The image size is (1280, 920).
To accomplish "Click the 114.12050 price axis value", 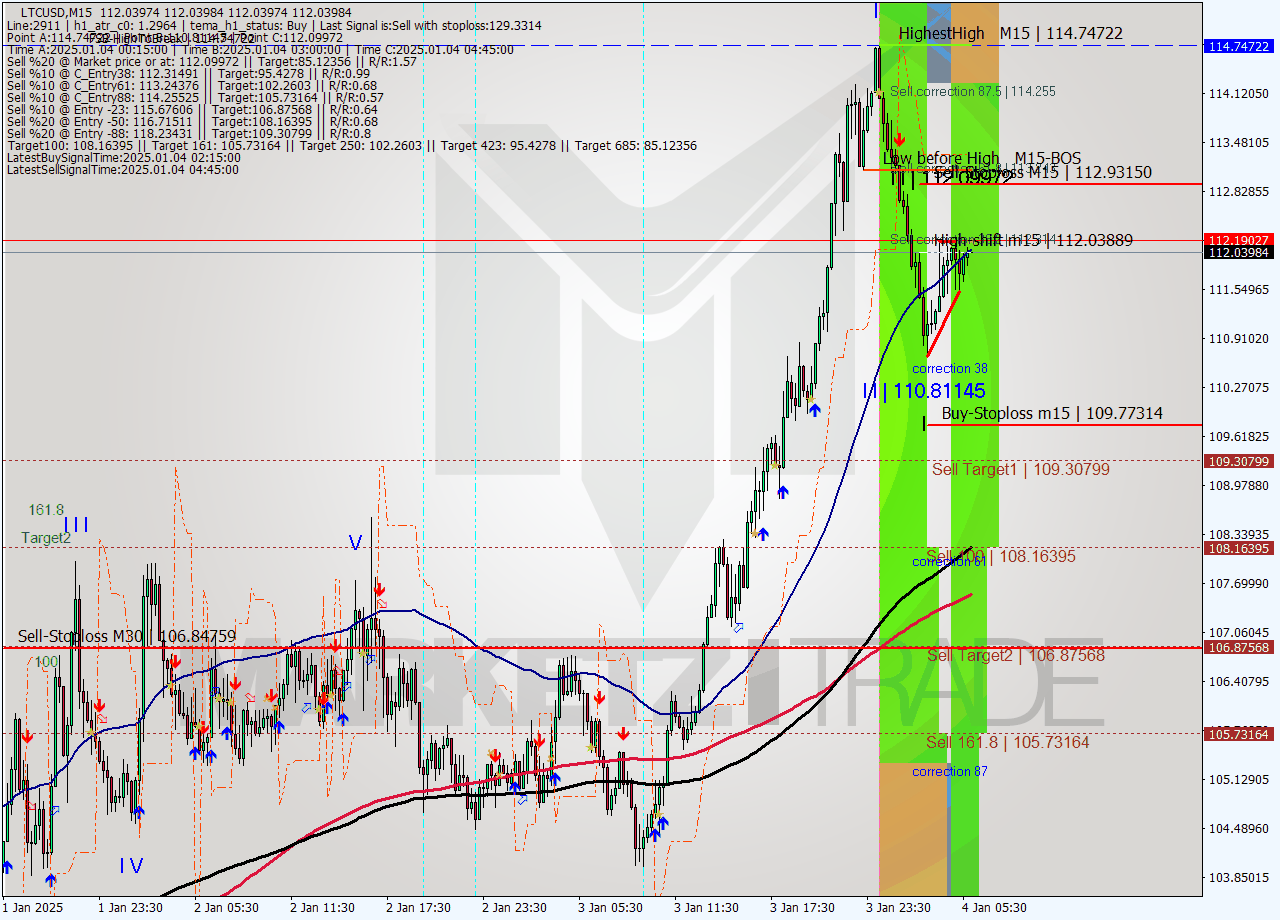I will click(1239, 94).
